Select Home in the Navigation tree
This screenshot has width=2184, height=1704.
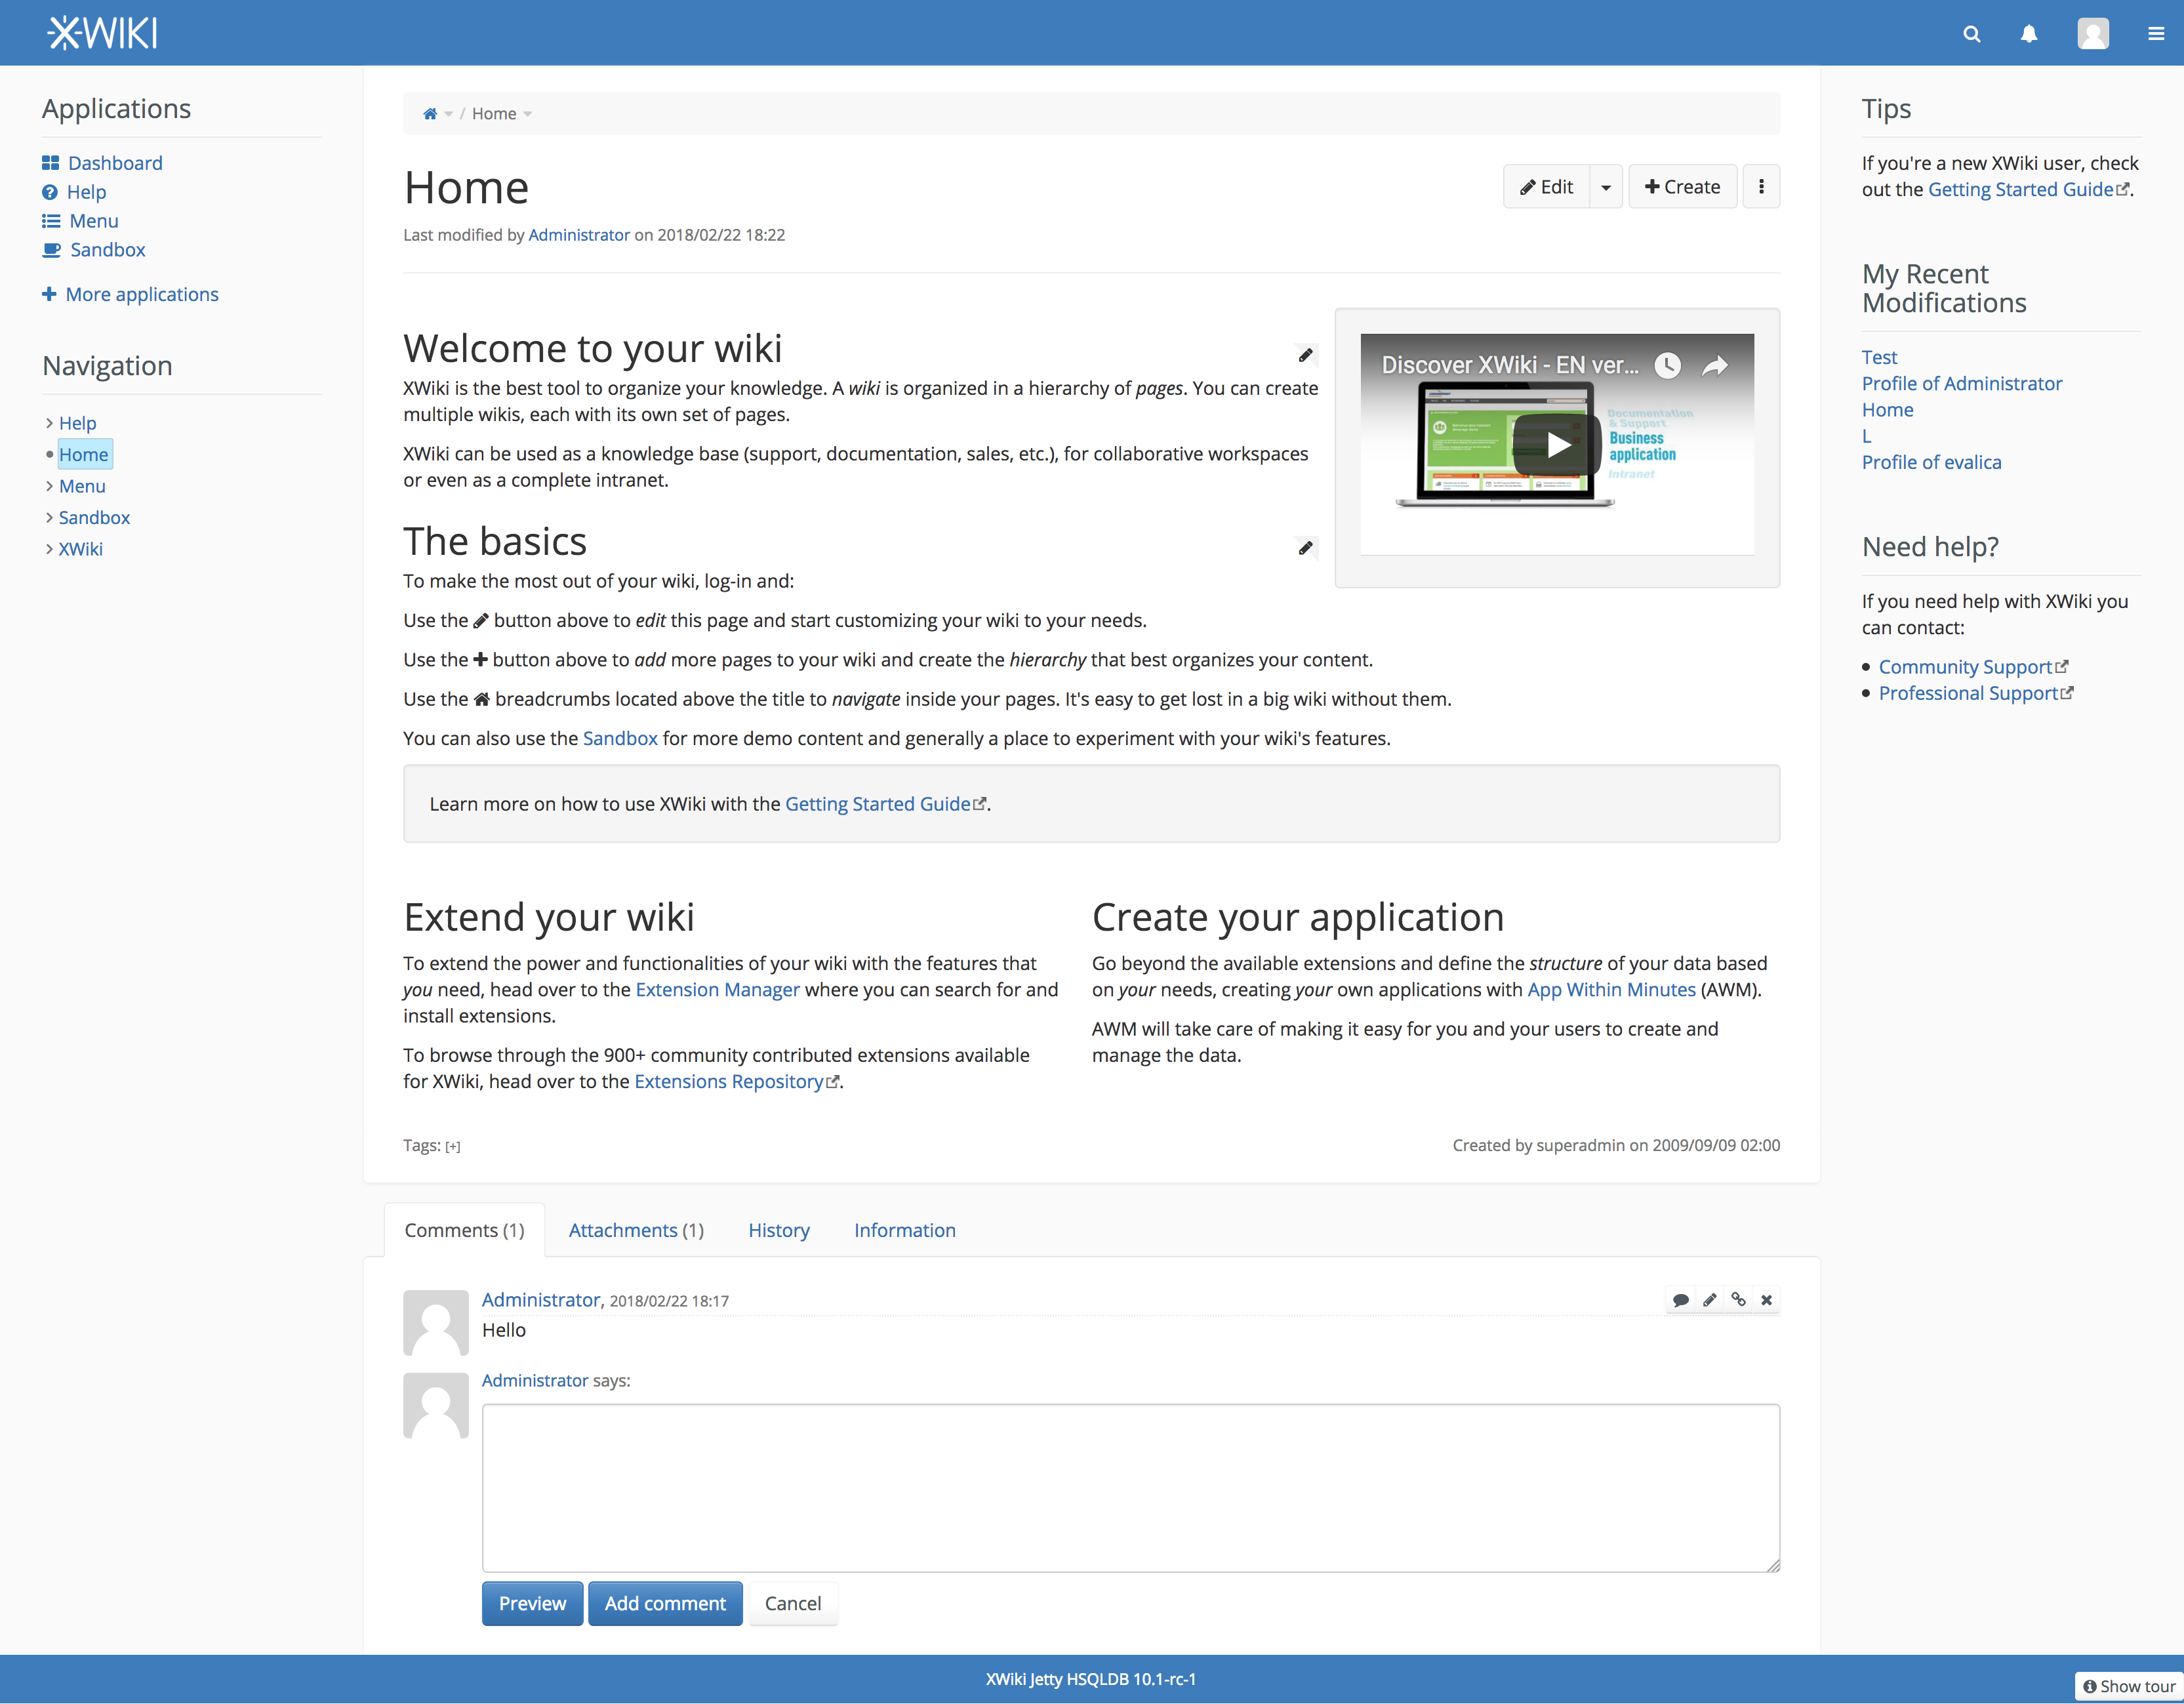click(84, 455)
